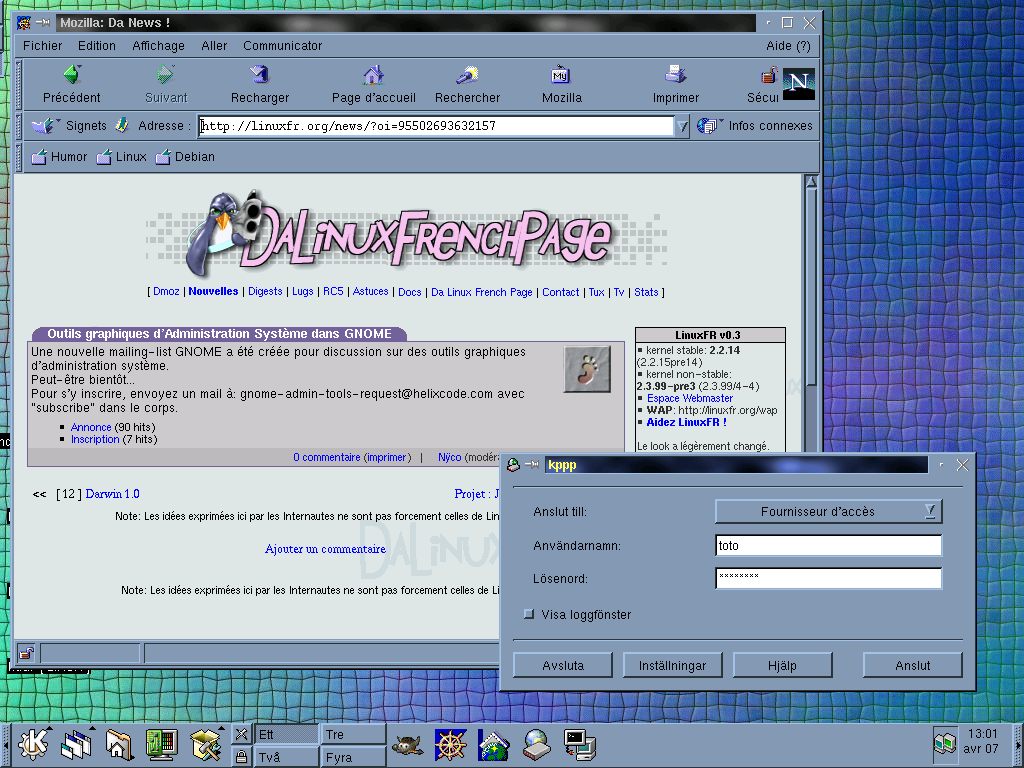Image resolution: width=1024 pixels, height=768 pixels.
Task: Open the address bar history dropdown
Action: click(x=682, y=126)
